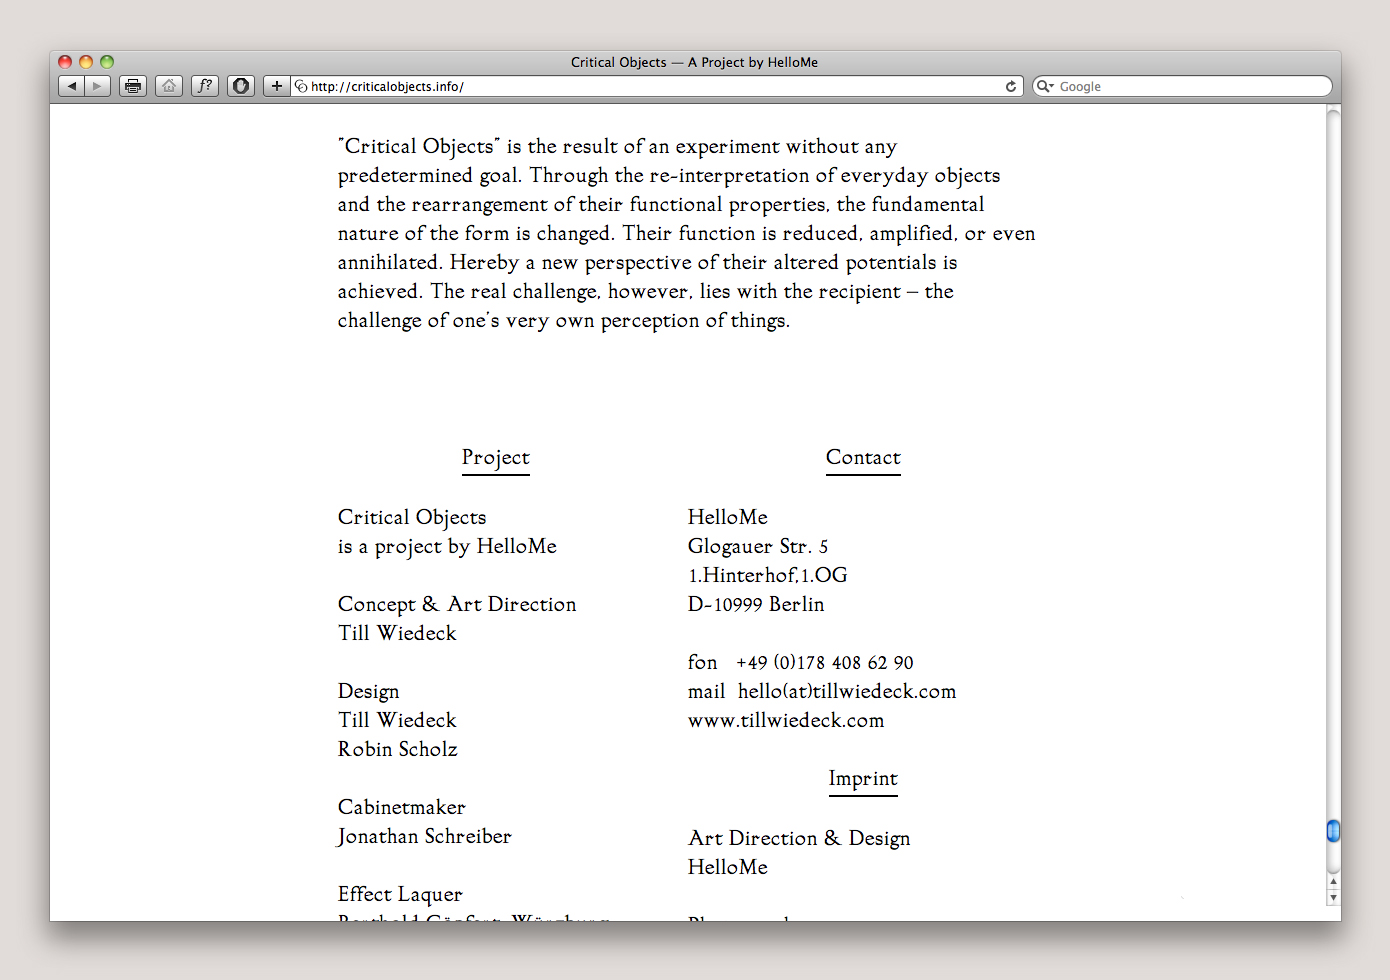Click the blue vertical scrollbar thumb
The image size is (1390, 980).
tap(1333, 831)
